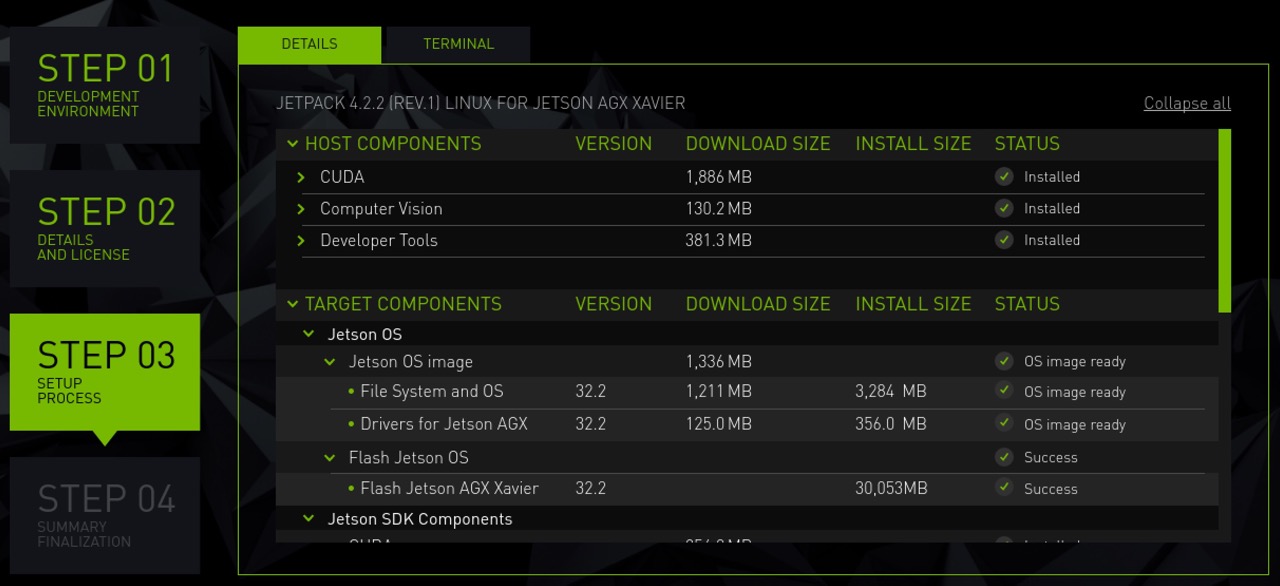Click Flash Jetson AGX Xavier success checkmark
1280x586 pixels.
[1004, 488]
